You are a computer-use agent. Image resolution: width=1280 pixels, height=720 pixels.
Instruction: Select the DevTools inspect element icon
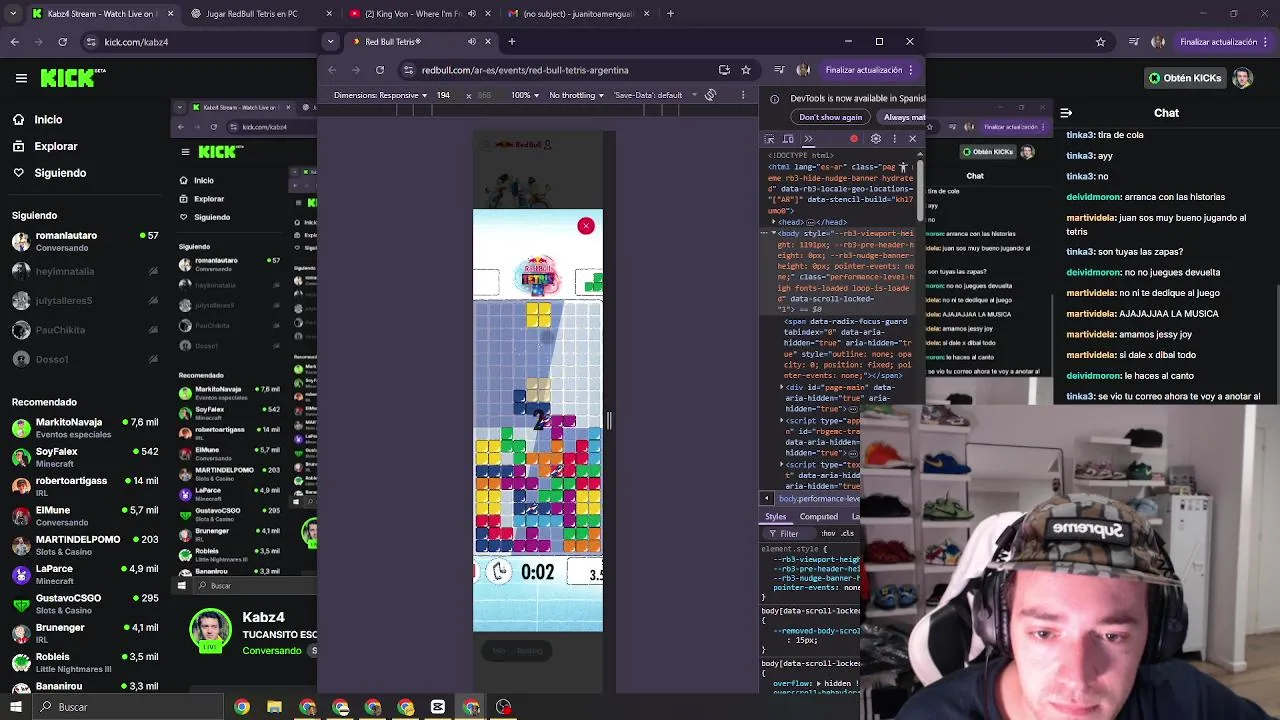click(769, 139)
